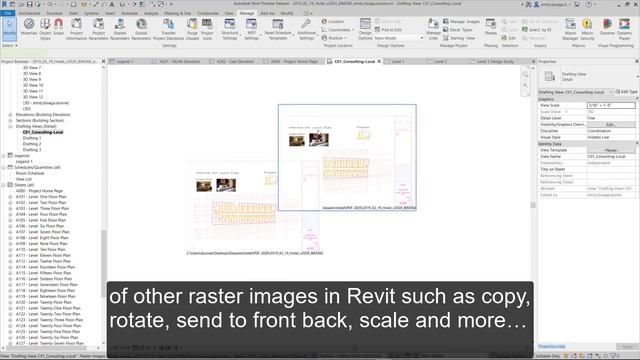This screenshot has height=360, width=640.
Task: Collapse the Legends node
Action: pyautogui.click(x=4, y=156)
